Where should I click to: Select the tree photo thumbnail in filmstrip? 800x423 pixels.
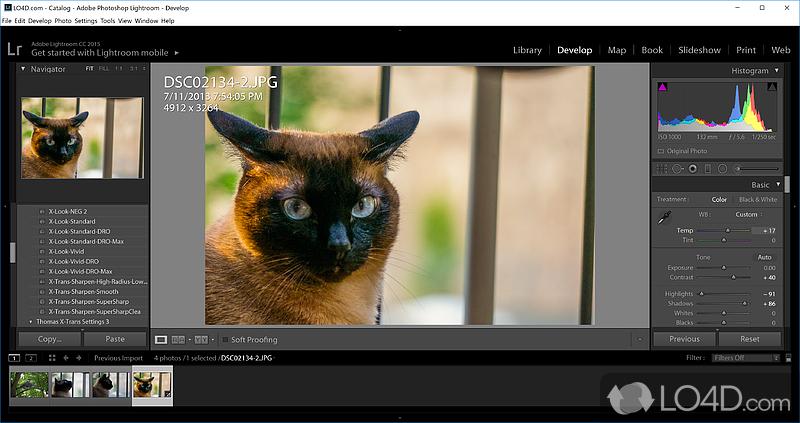(29, 385)
